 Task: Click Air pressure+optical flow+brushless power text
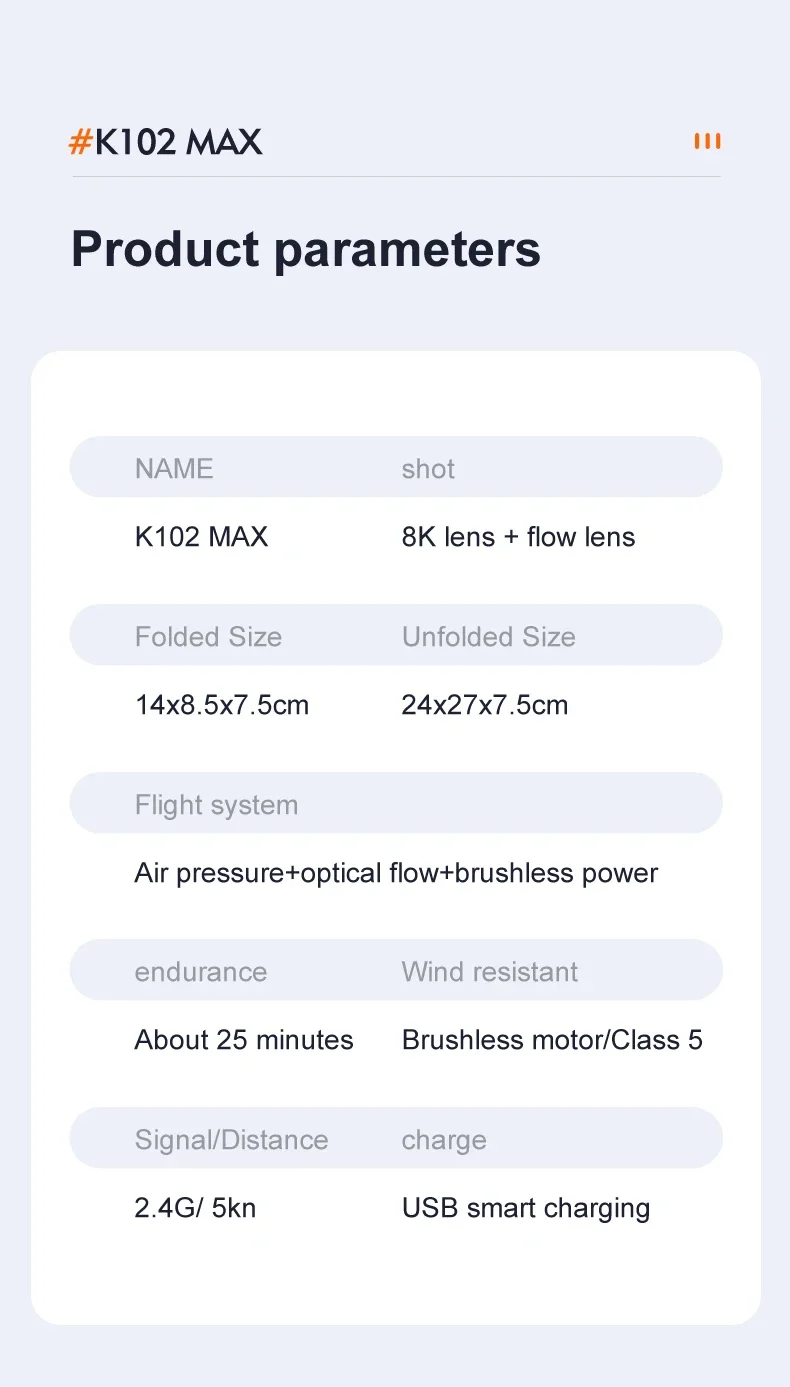tap(396, 873)
